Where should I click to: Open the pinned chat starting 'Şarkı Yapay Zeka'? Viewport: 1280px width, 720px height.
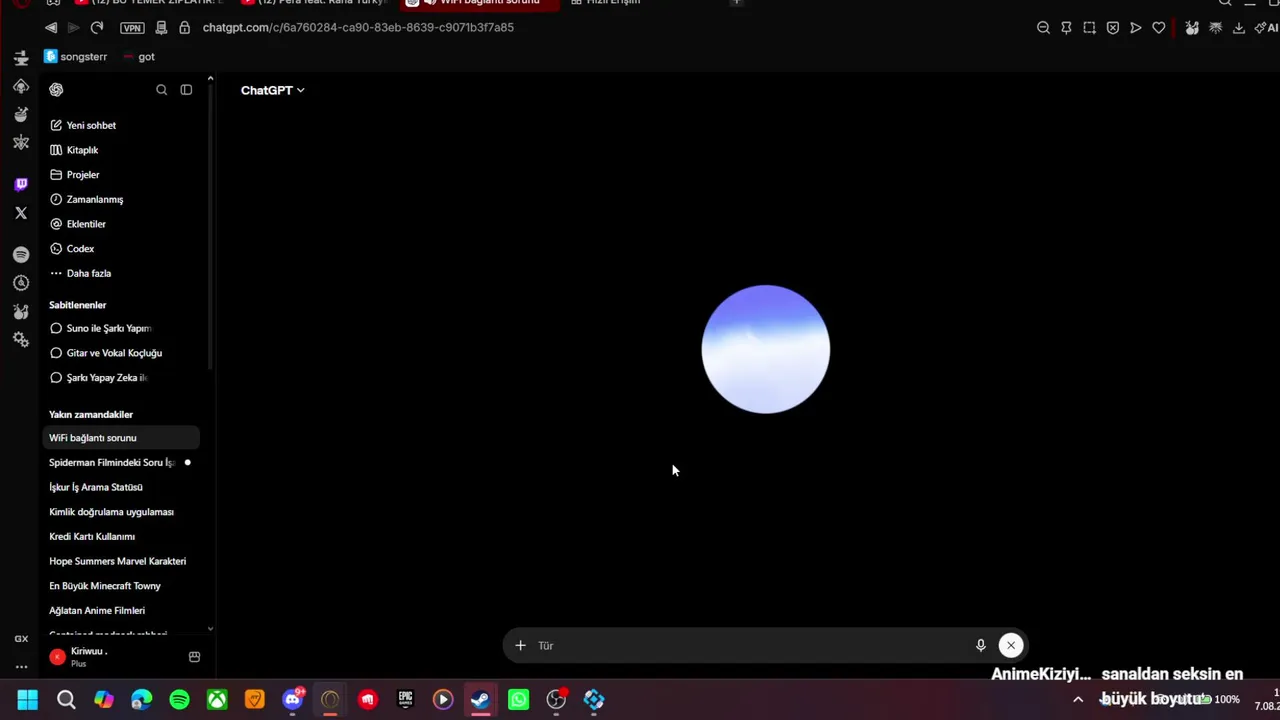pyautogui.click(x=120, y=378)
